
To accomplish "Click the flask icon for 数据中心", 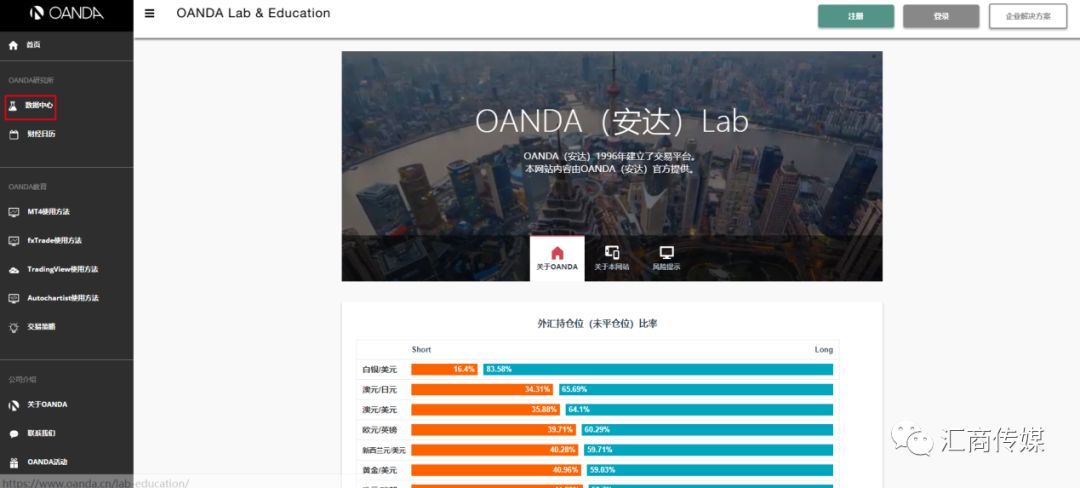I will [x=14, y=104].
